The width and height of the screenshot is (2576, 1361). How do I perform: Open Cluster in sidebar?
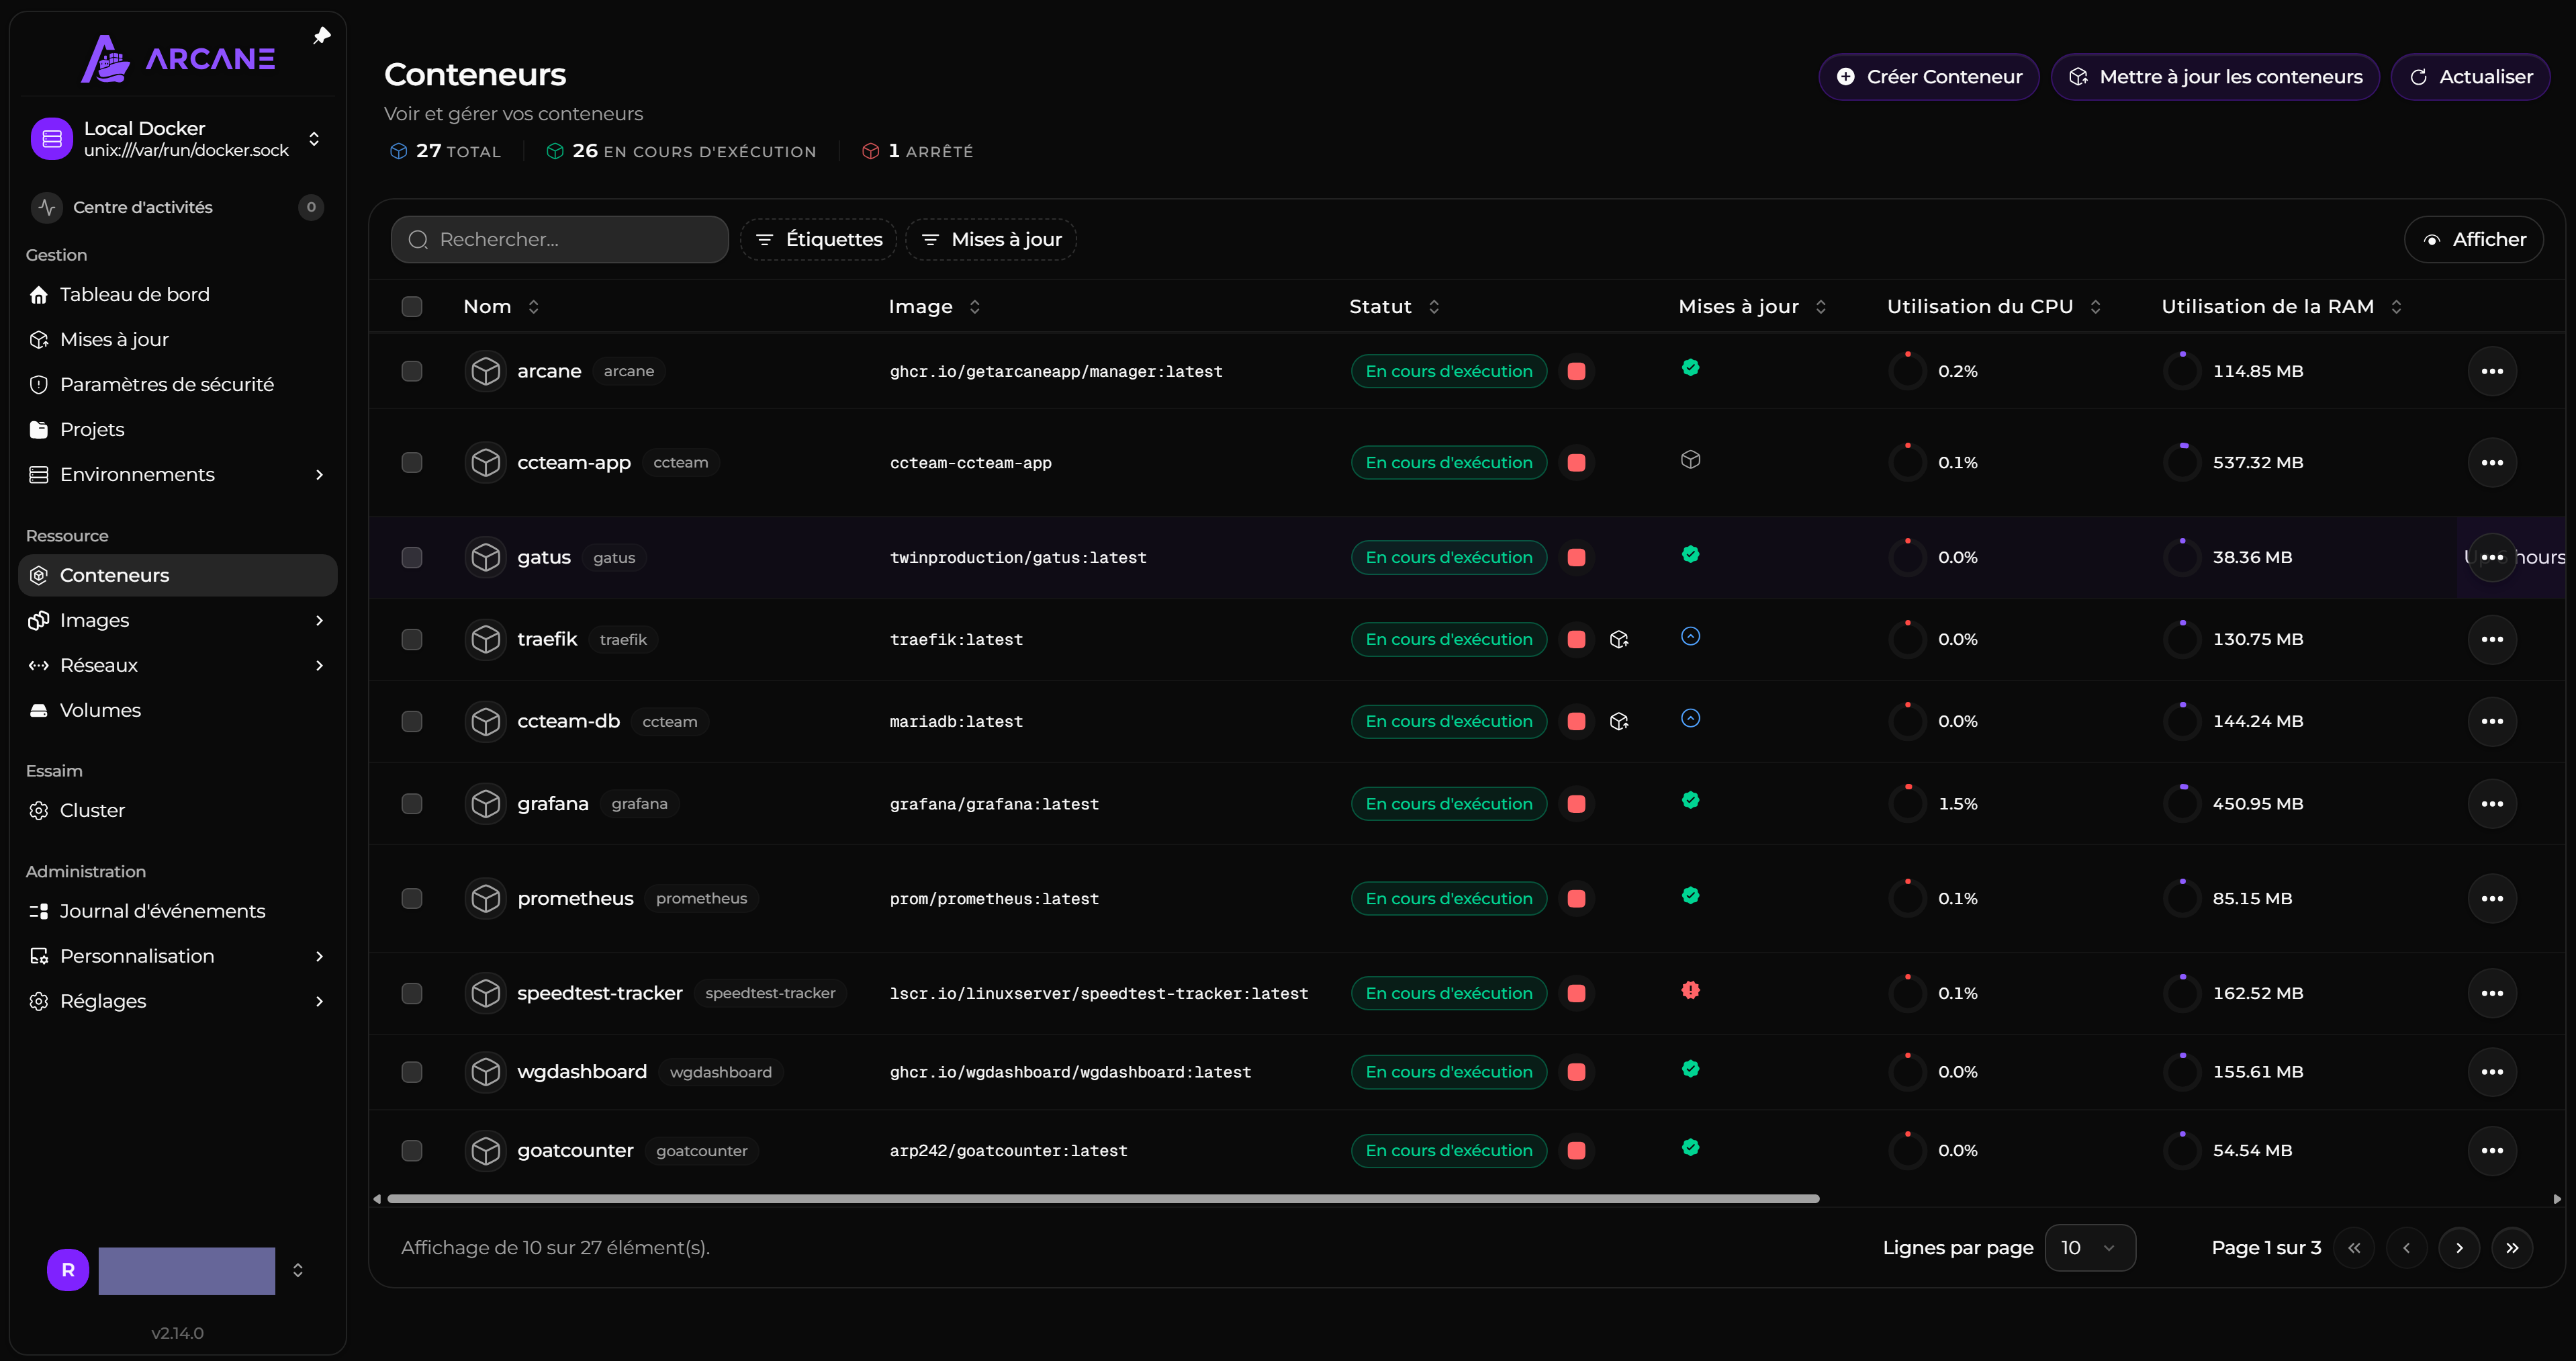[178, 810]
